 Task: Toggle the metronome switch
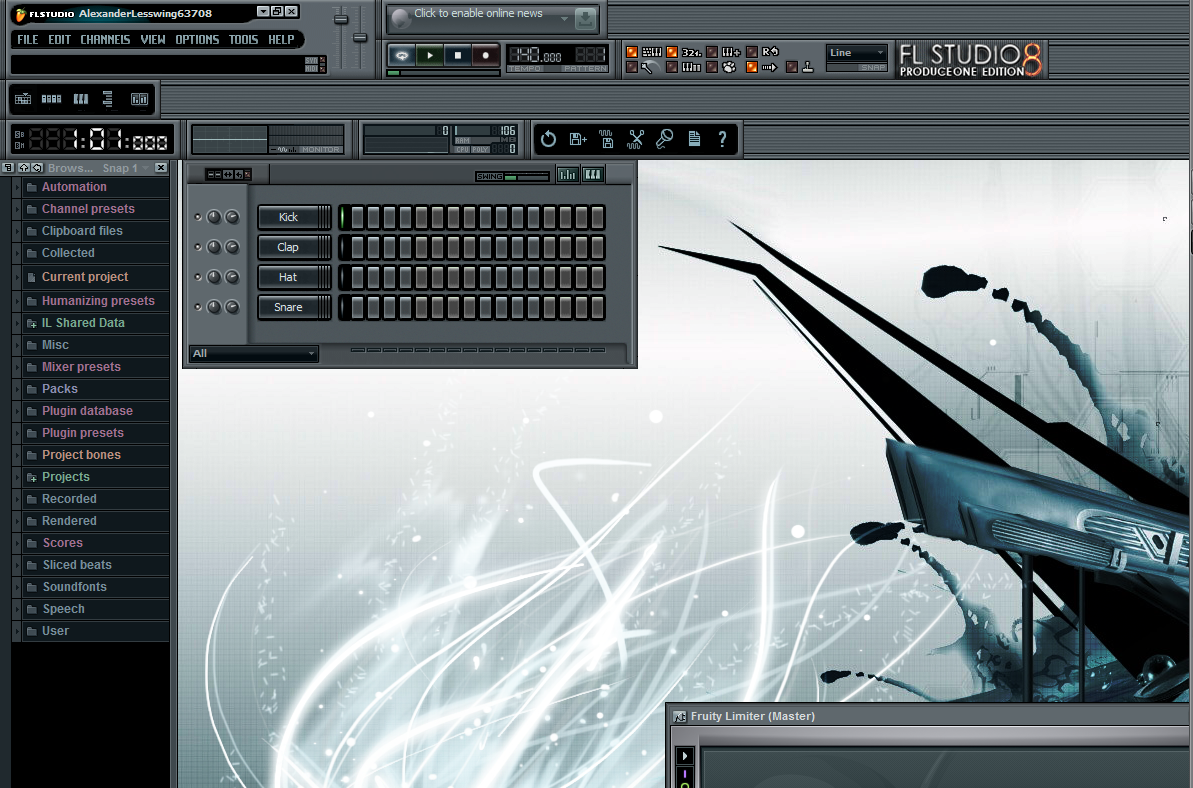(x=632, y=67)
